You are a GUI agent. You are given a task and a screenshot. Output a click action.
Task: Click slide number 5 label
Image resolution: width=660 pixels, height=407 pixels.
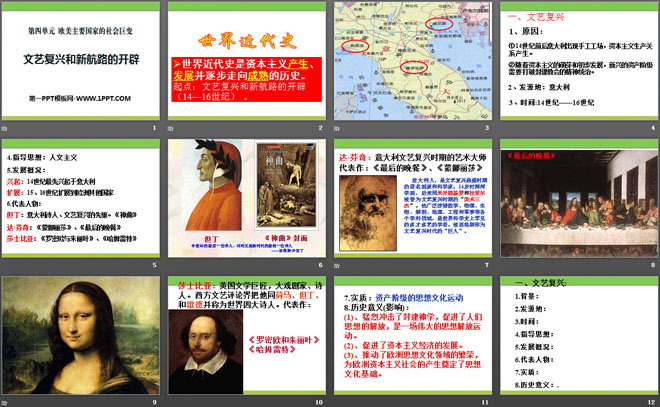154,265
